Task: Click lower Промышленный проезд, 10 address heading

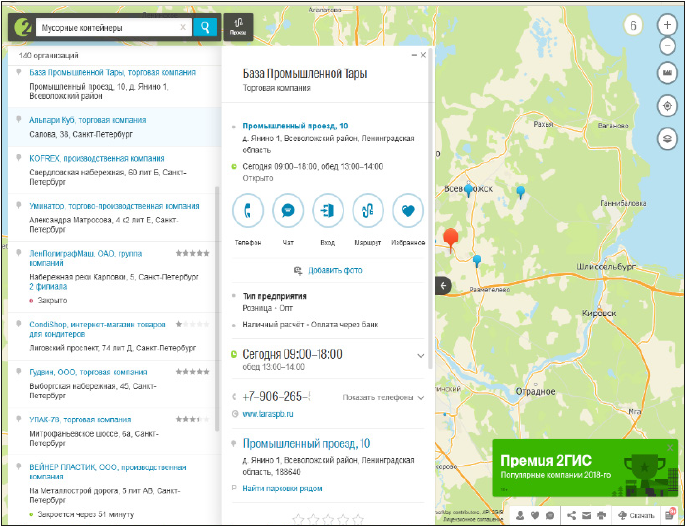Action: click(x=306, y=444)
